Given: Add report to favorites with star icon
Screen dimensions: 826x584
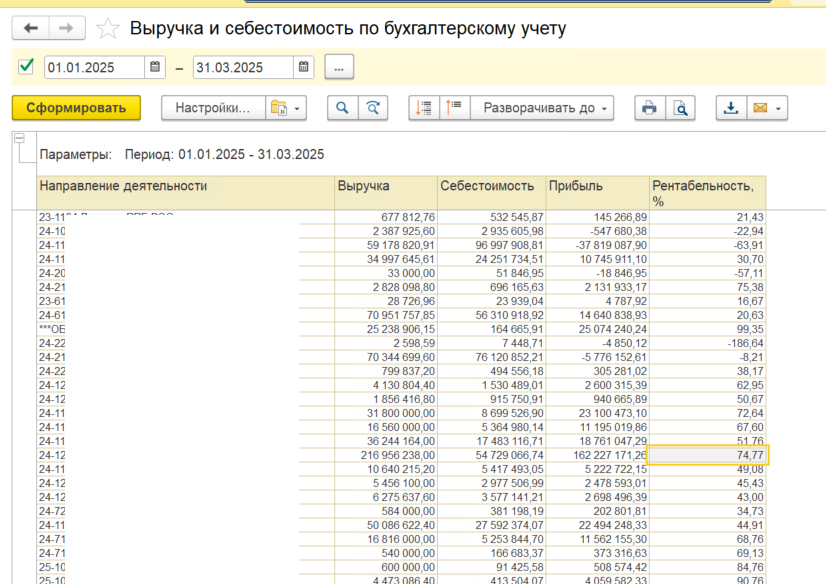Looking at the screenshot, I should tap(110, 29).
